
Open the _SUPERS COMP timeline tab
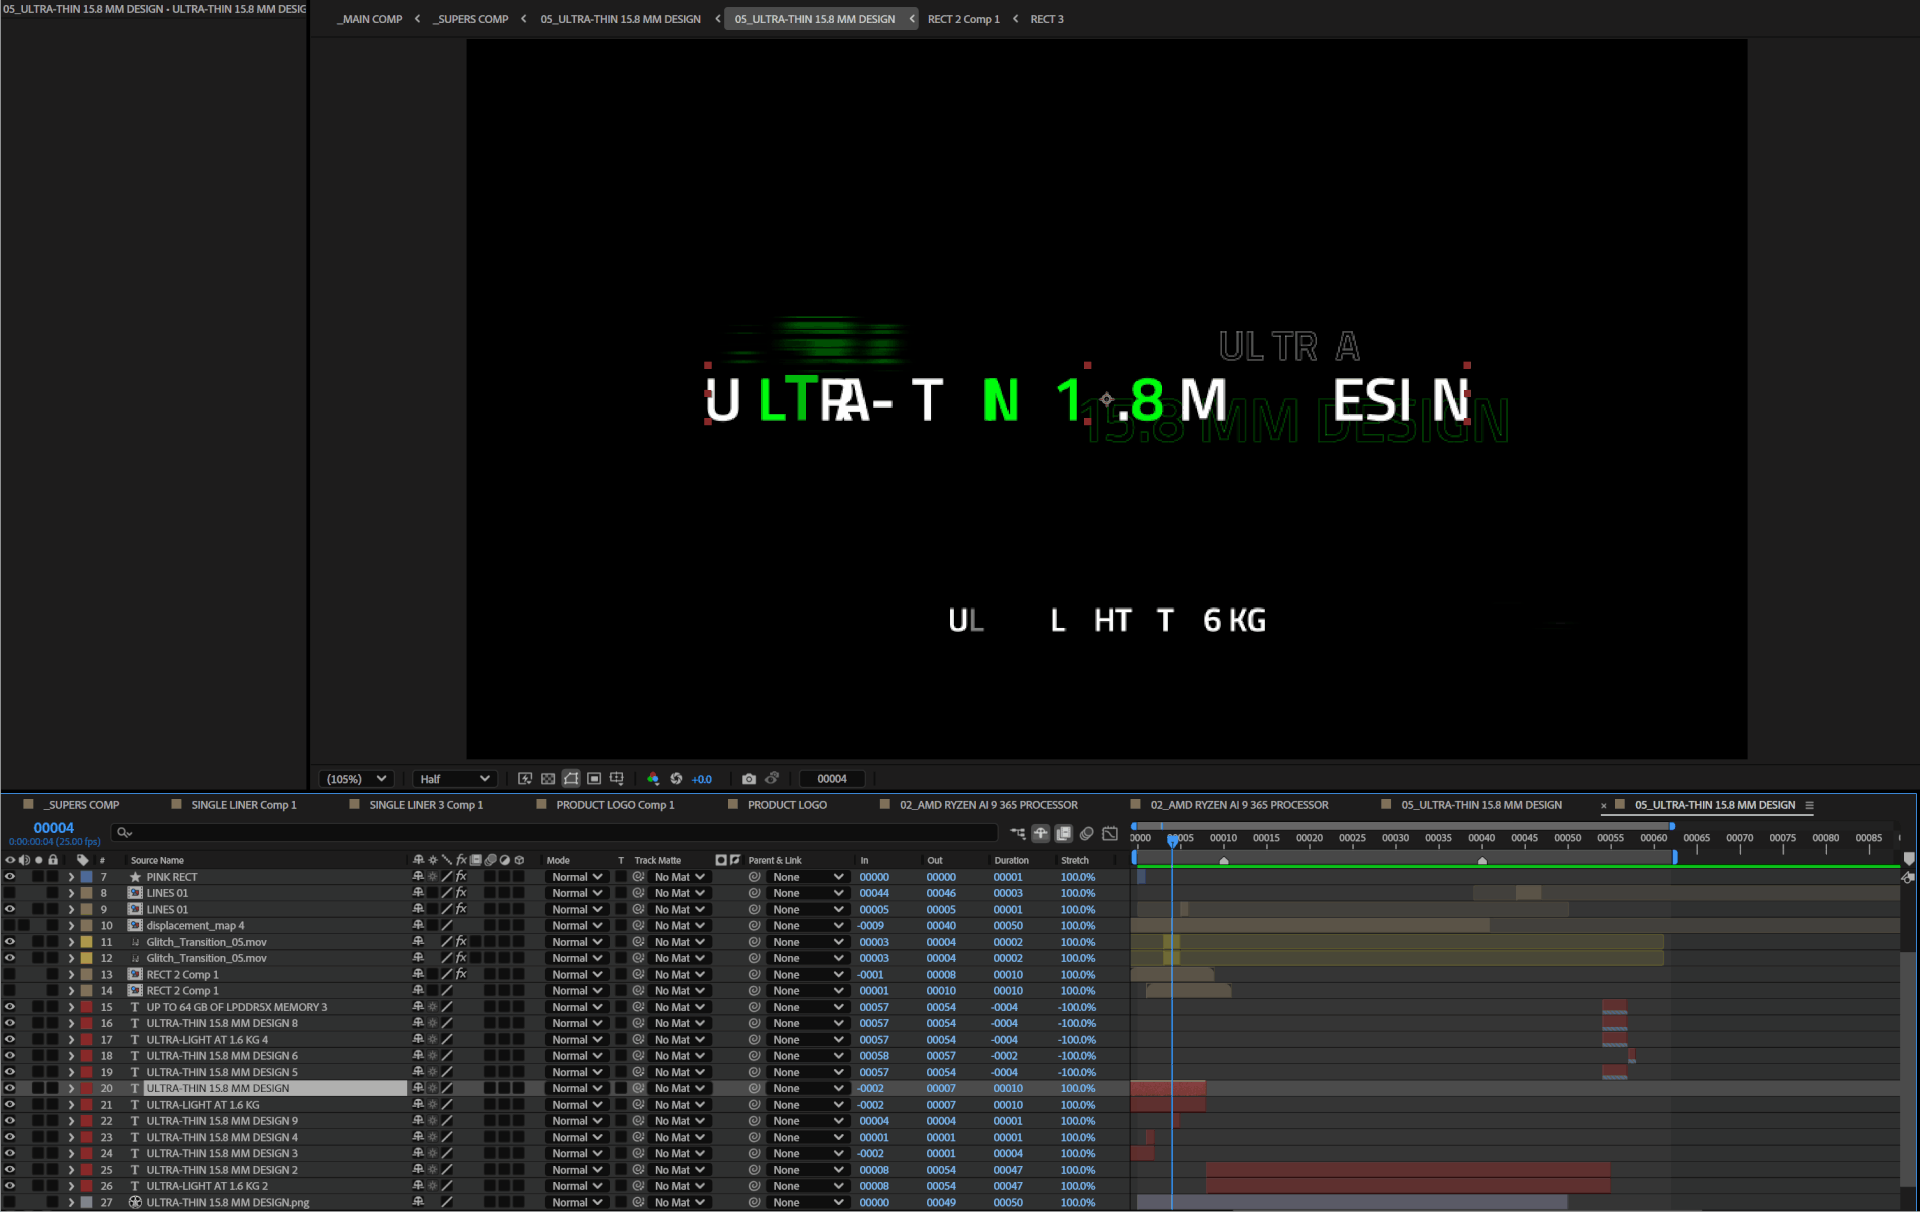coord(83,805)
